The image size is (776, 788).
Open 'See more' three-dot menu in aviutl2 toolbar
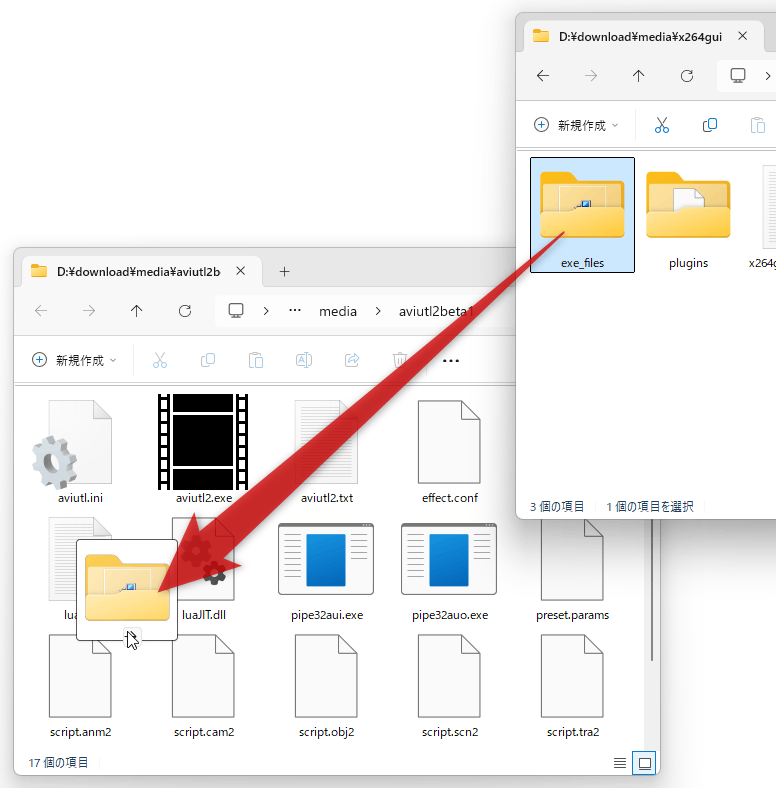click(451, 361)
